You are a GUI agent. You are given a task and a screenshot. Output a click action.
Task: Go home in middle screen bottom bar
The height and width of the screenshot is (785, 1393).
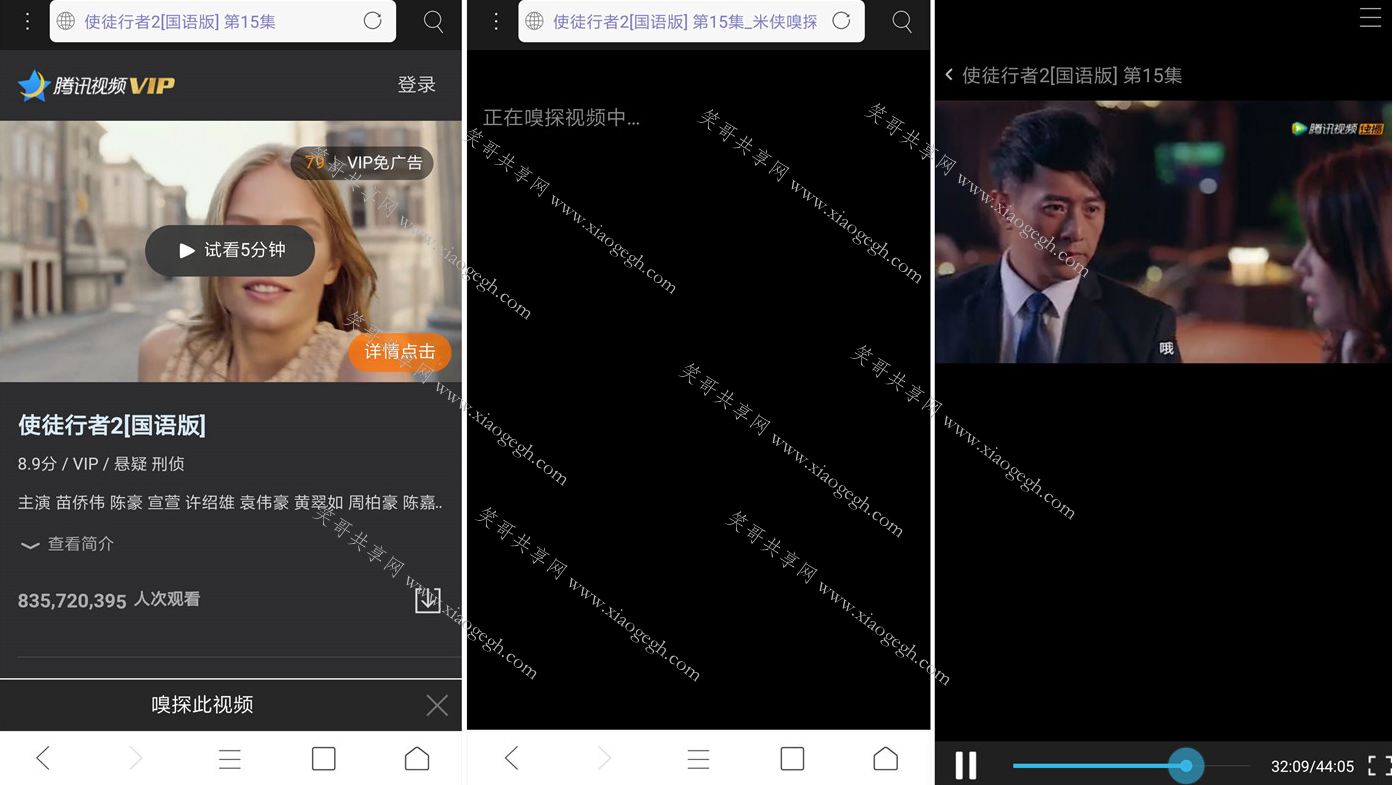click(886, 758)
